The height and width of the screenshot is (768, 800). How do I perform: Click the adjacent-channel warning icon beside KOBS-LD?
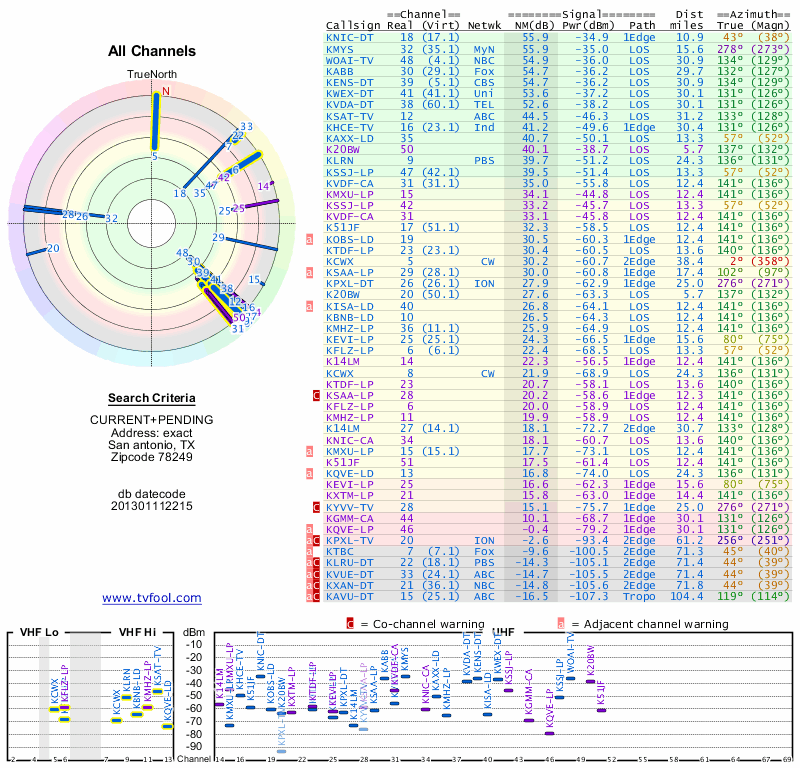coord(310,239)
